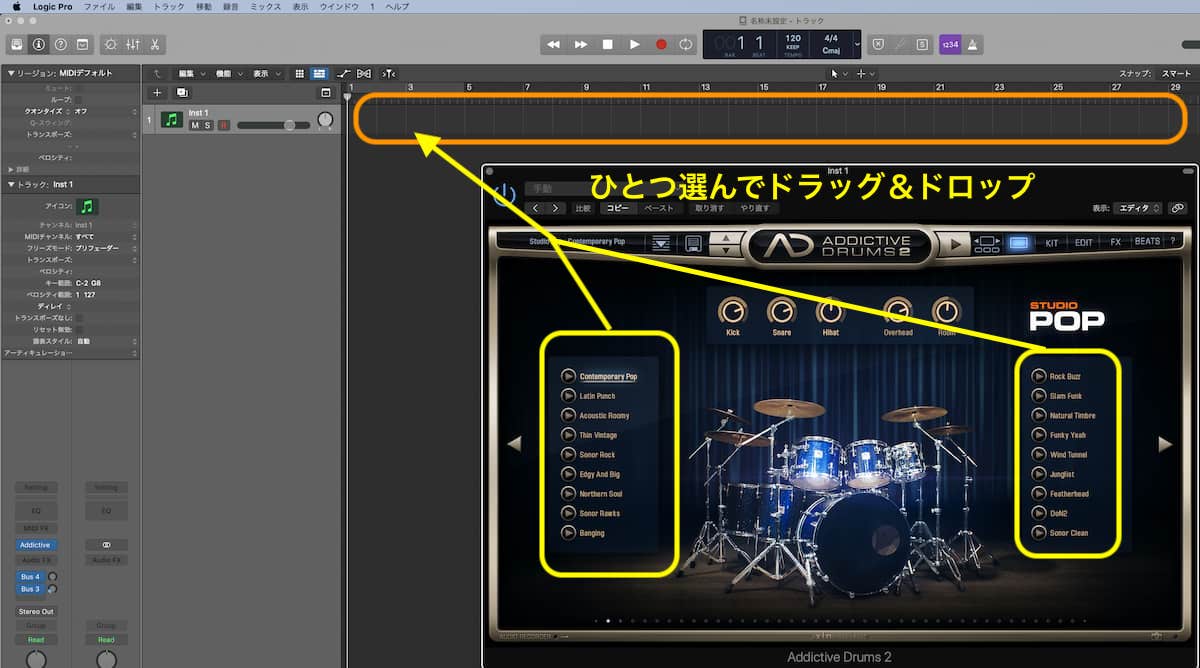
Task: Collapse the トラック: Inst 1 inspector section
Action: (10, 184)
